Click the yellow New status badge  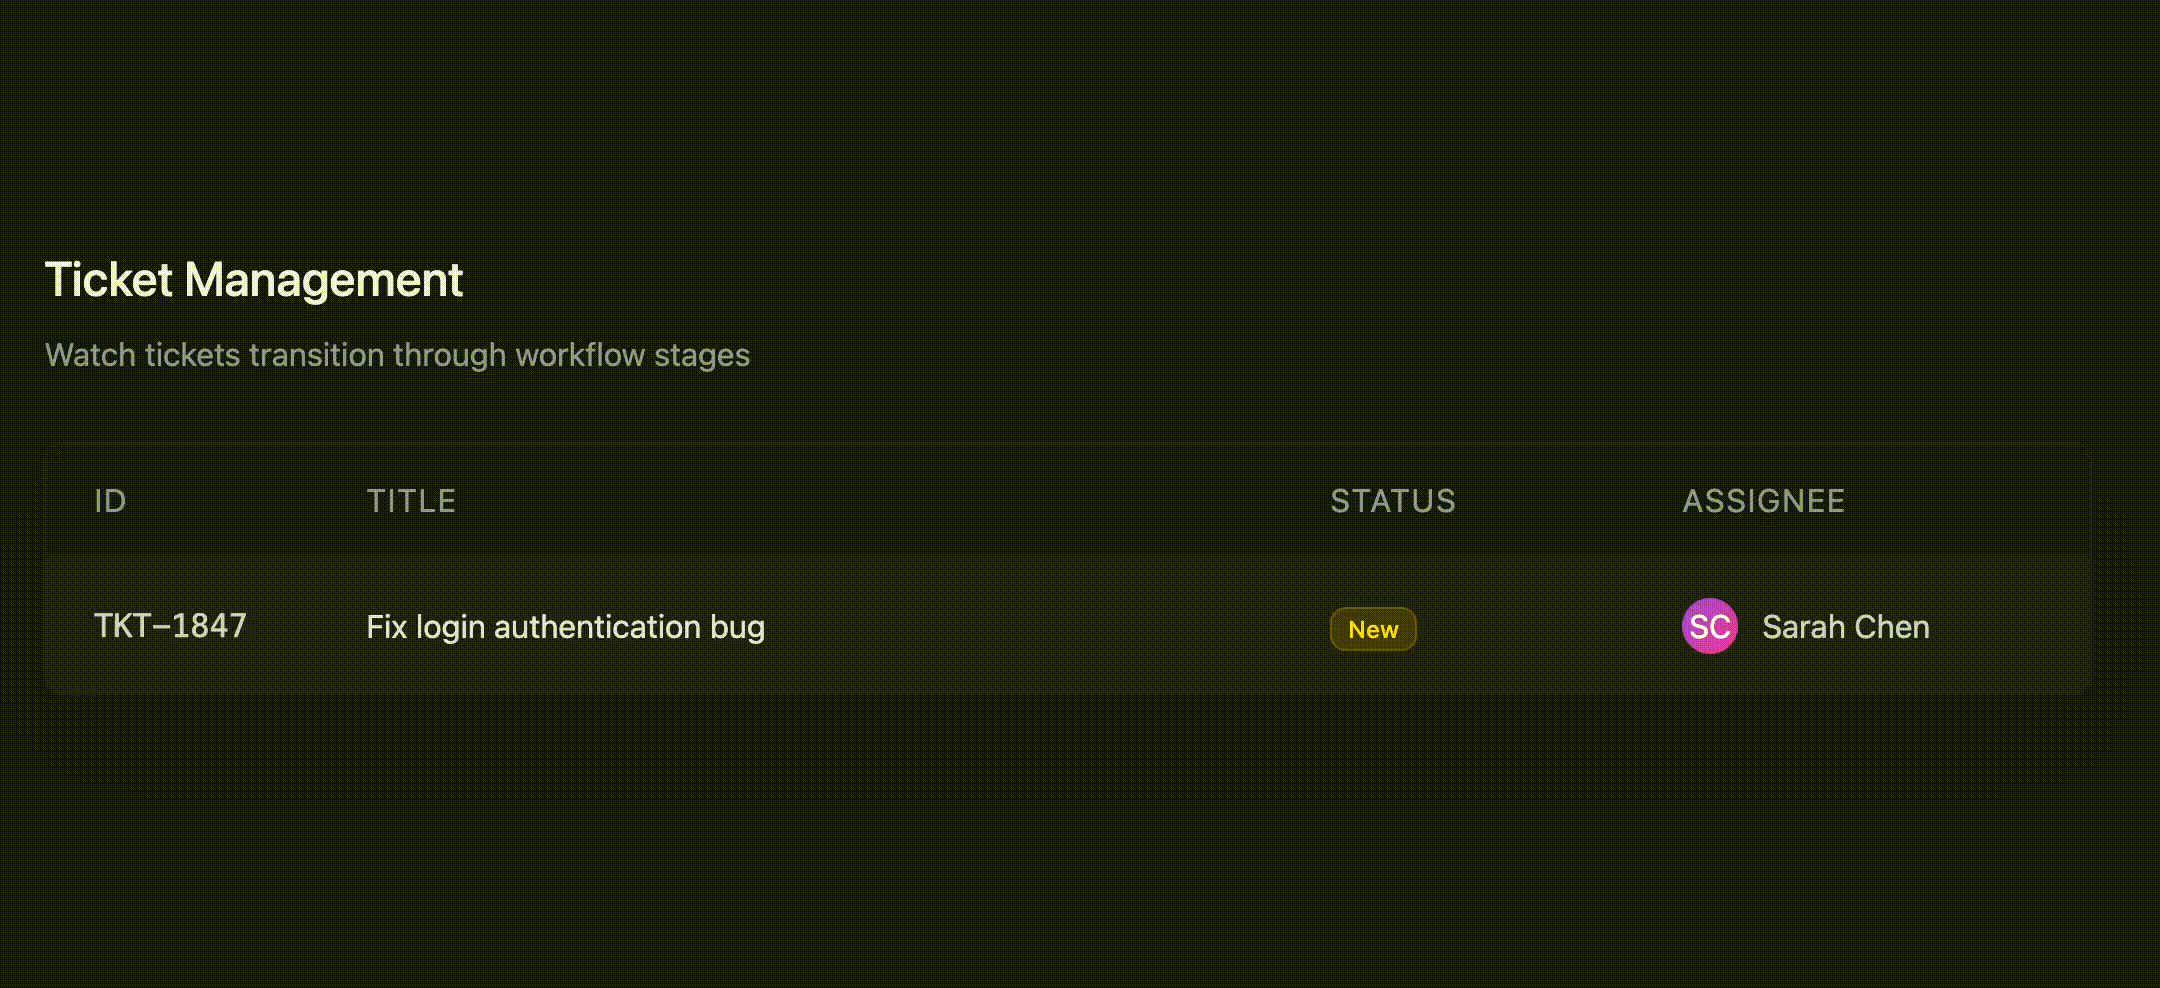pos(1373,629)
